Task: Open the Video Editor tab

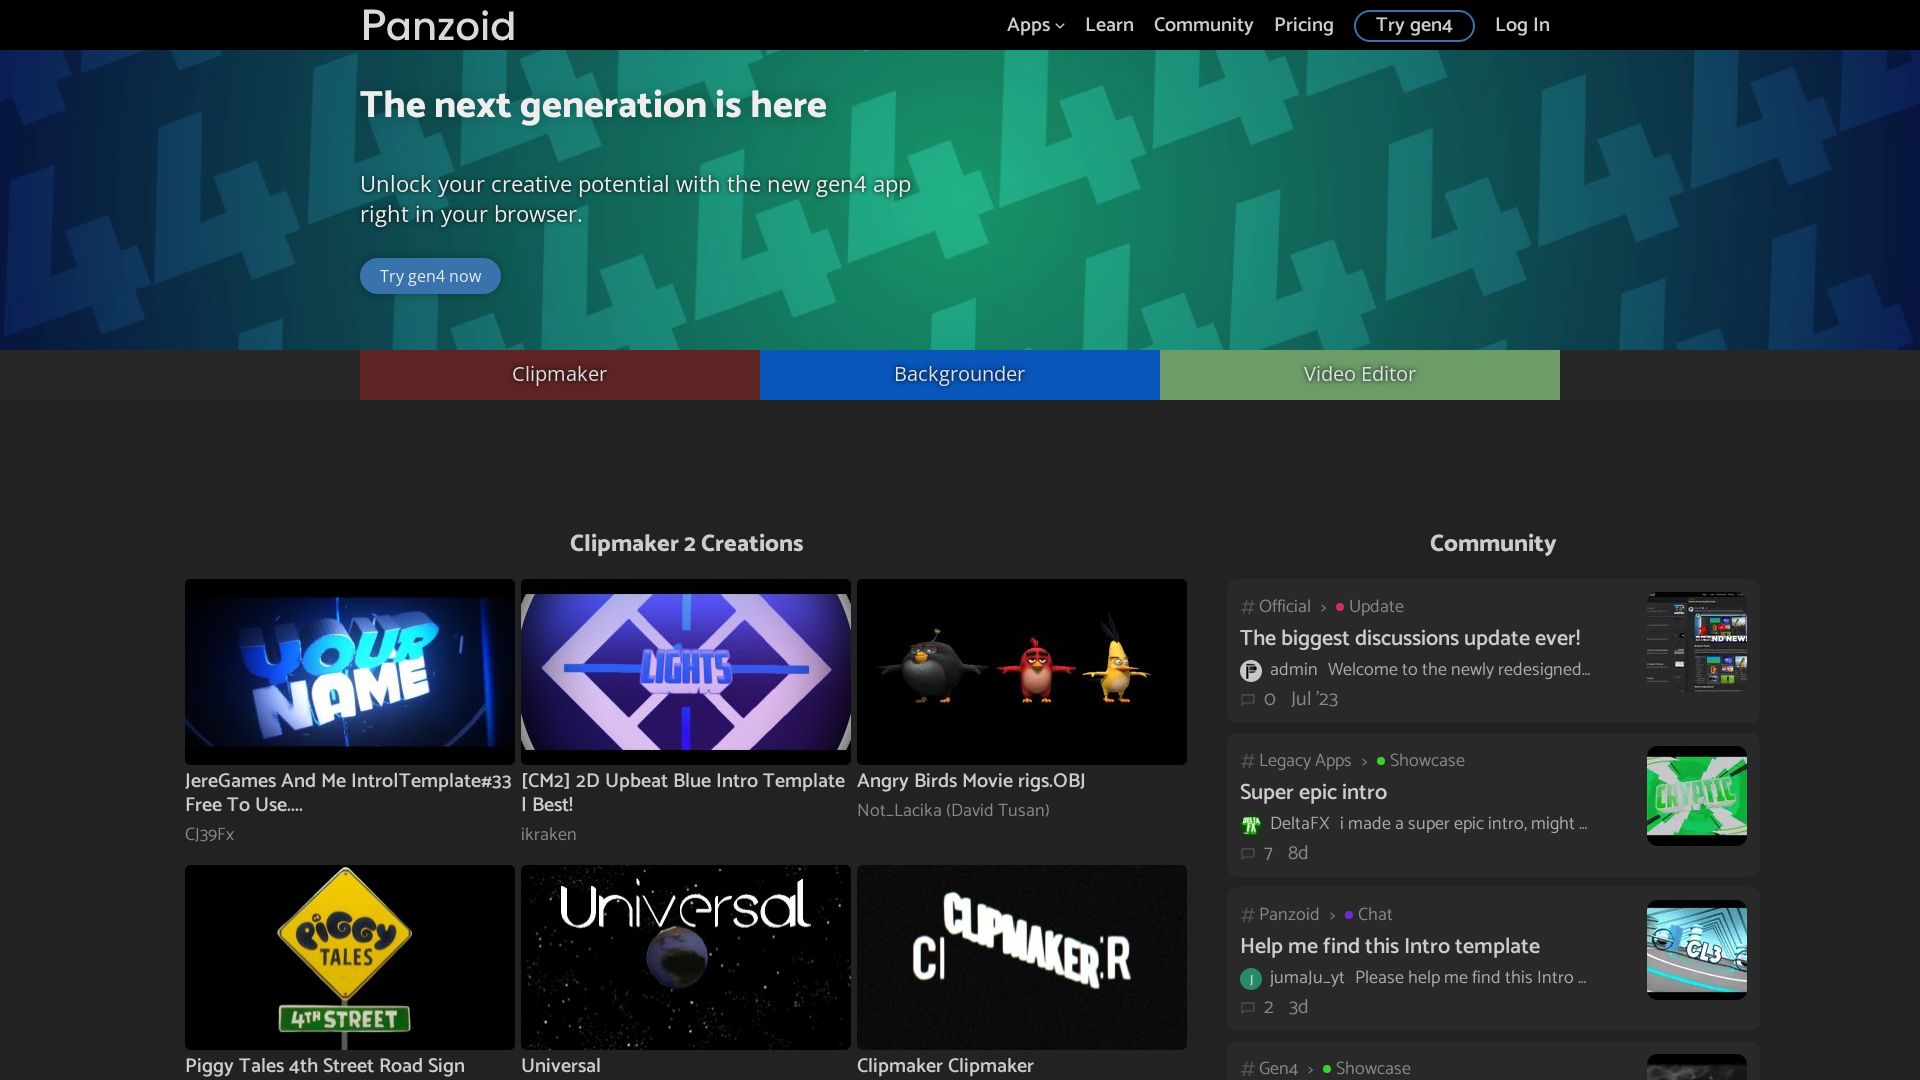Action: tap(1359, 374)
